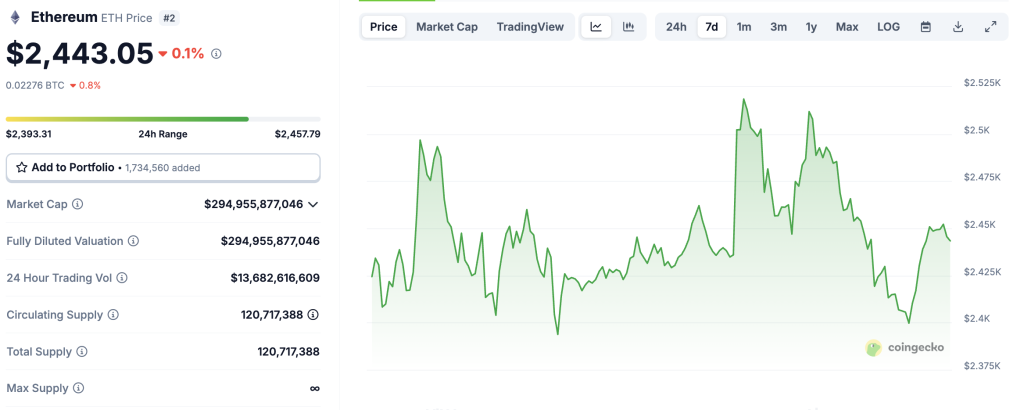Set chart range to Max
This screenshot has height=410, width=1024.
847,27
